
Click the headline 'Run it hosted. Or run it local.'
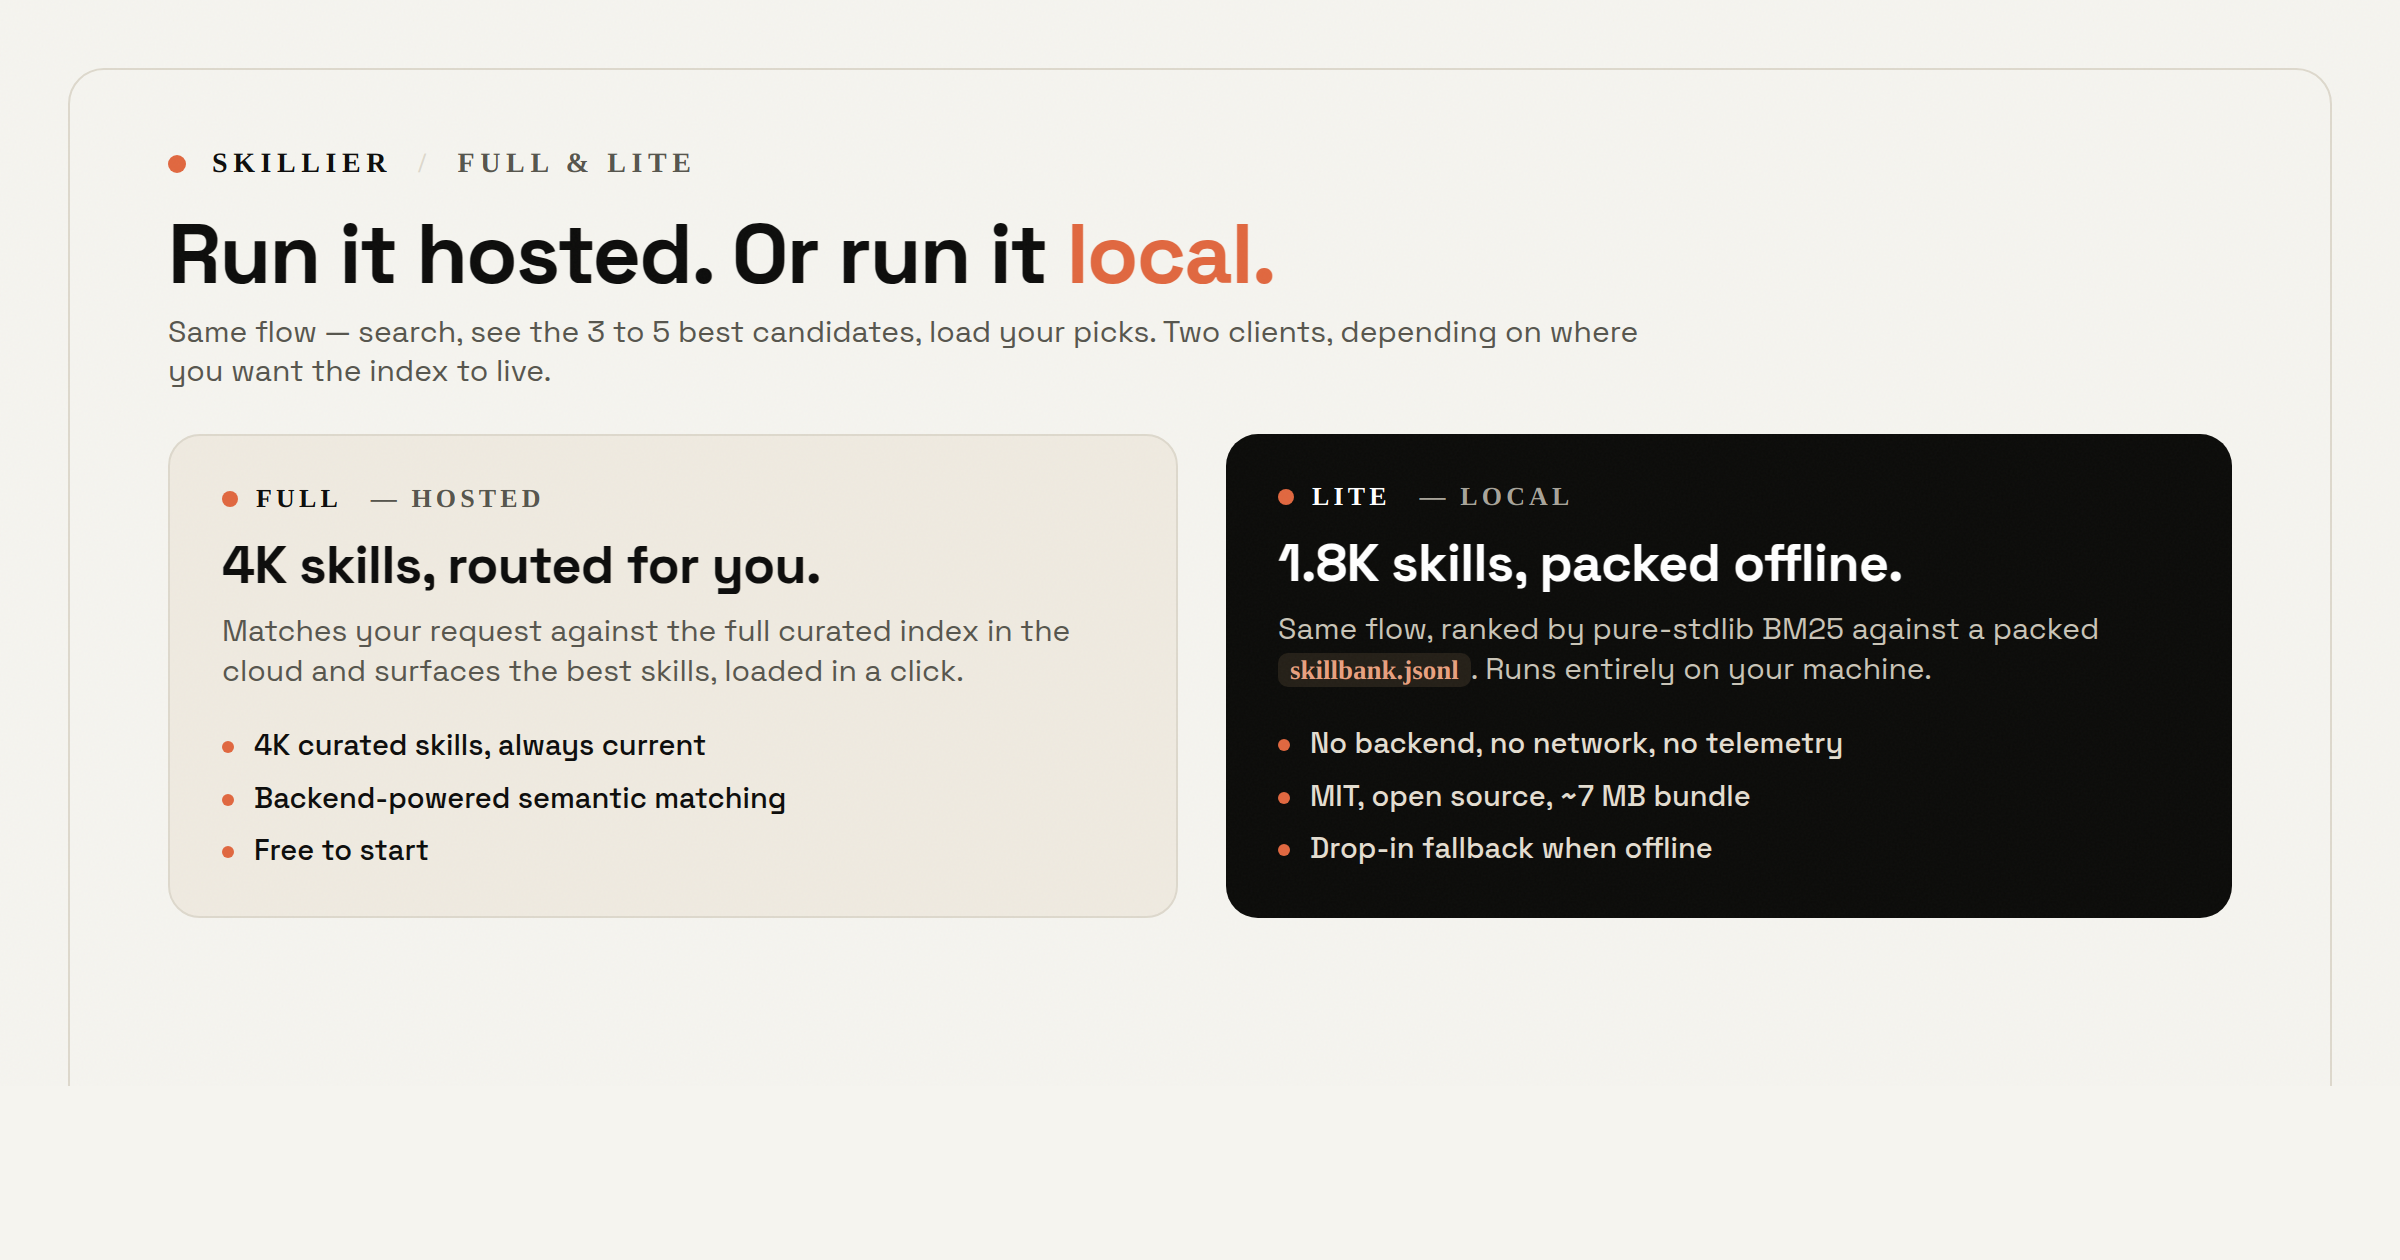coord(721,255)
